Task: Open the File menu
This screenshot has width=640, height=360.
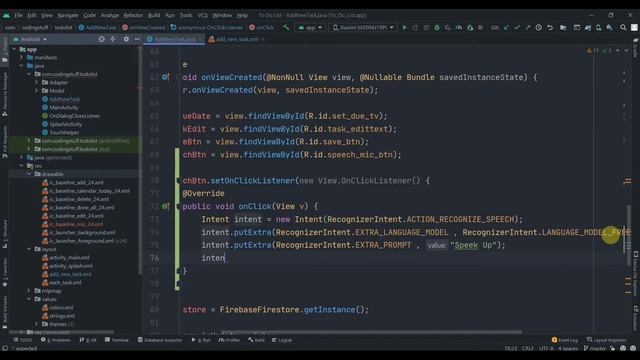Action: 18,15
